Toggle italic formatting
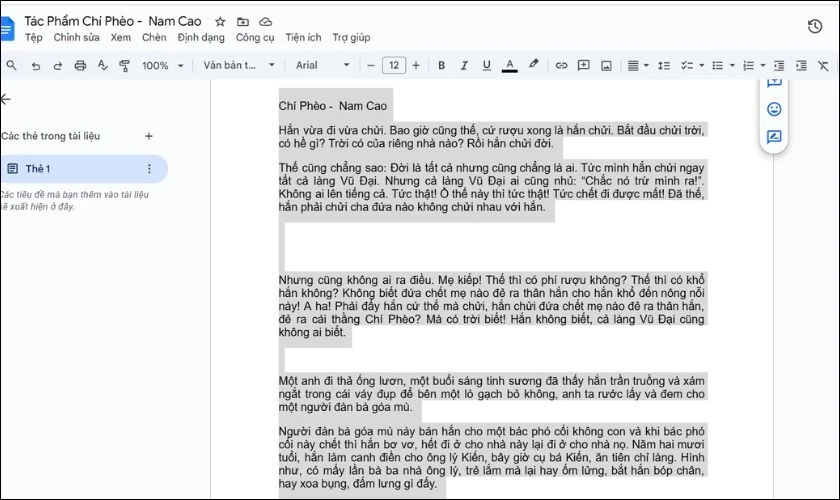The image size is (840, 500). [464, 65]
